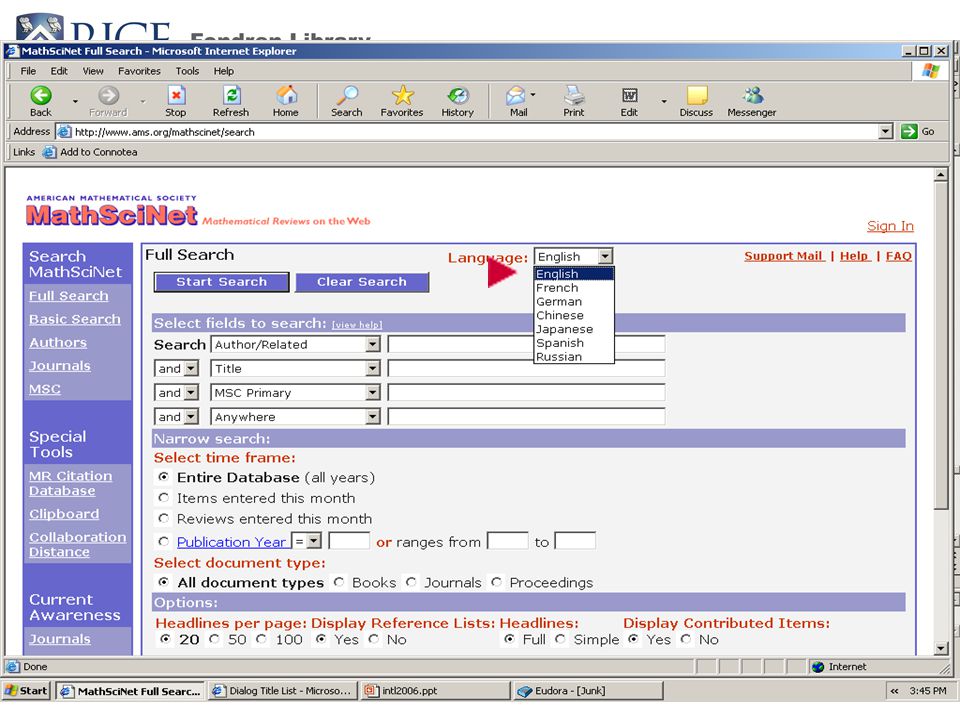
Task: Open the 'and' operator dropdown beside Title
Action: (x=191, y=368)
